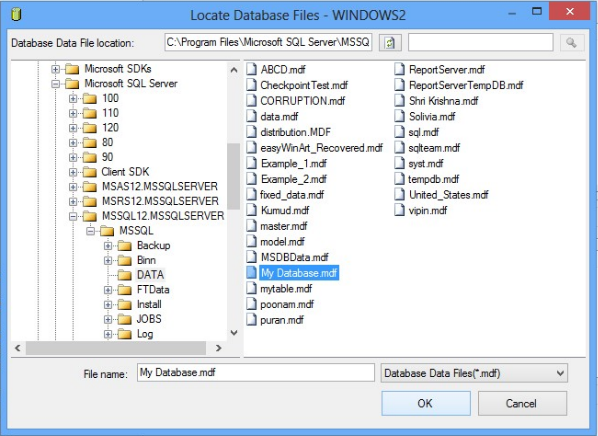Select the United_States.mdf file

[x=448, y=195]
